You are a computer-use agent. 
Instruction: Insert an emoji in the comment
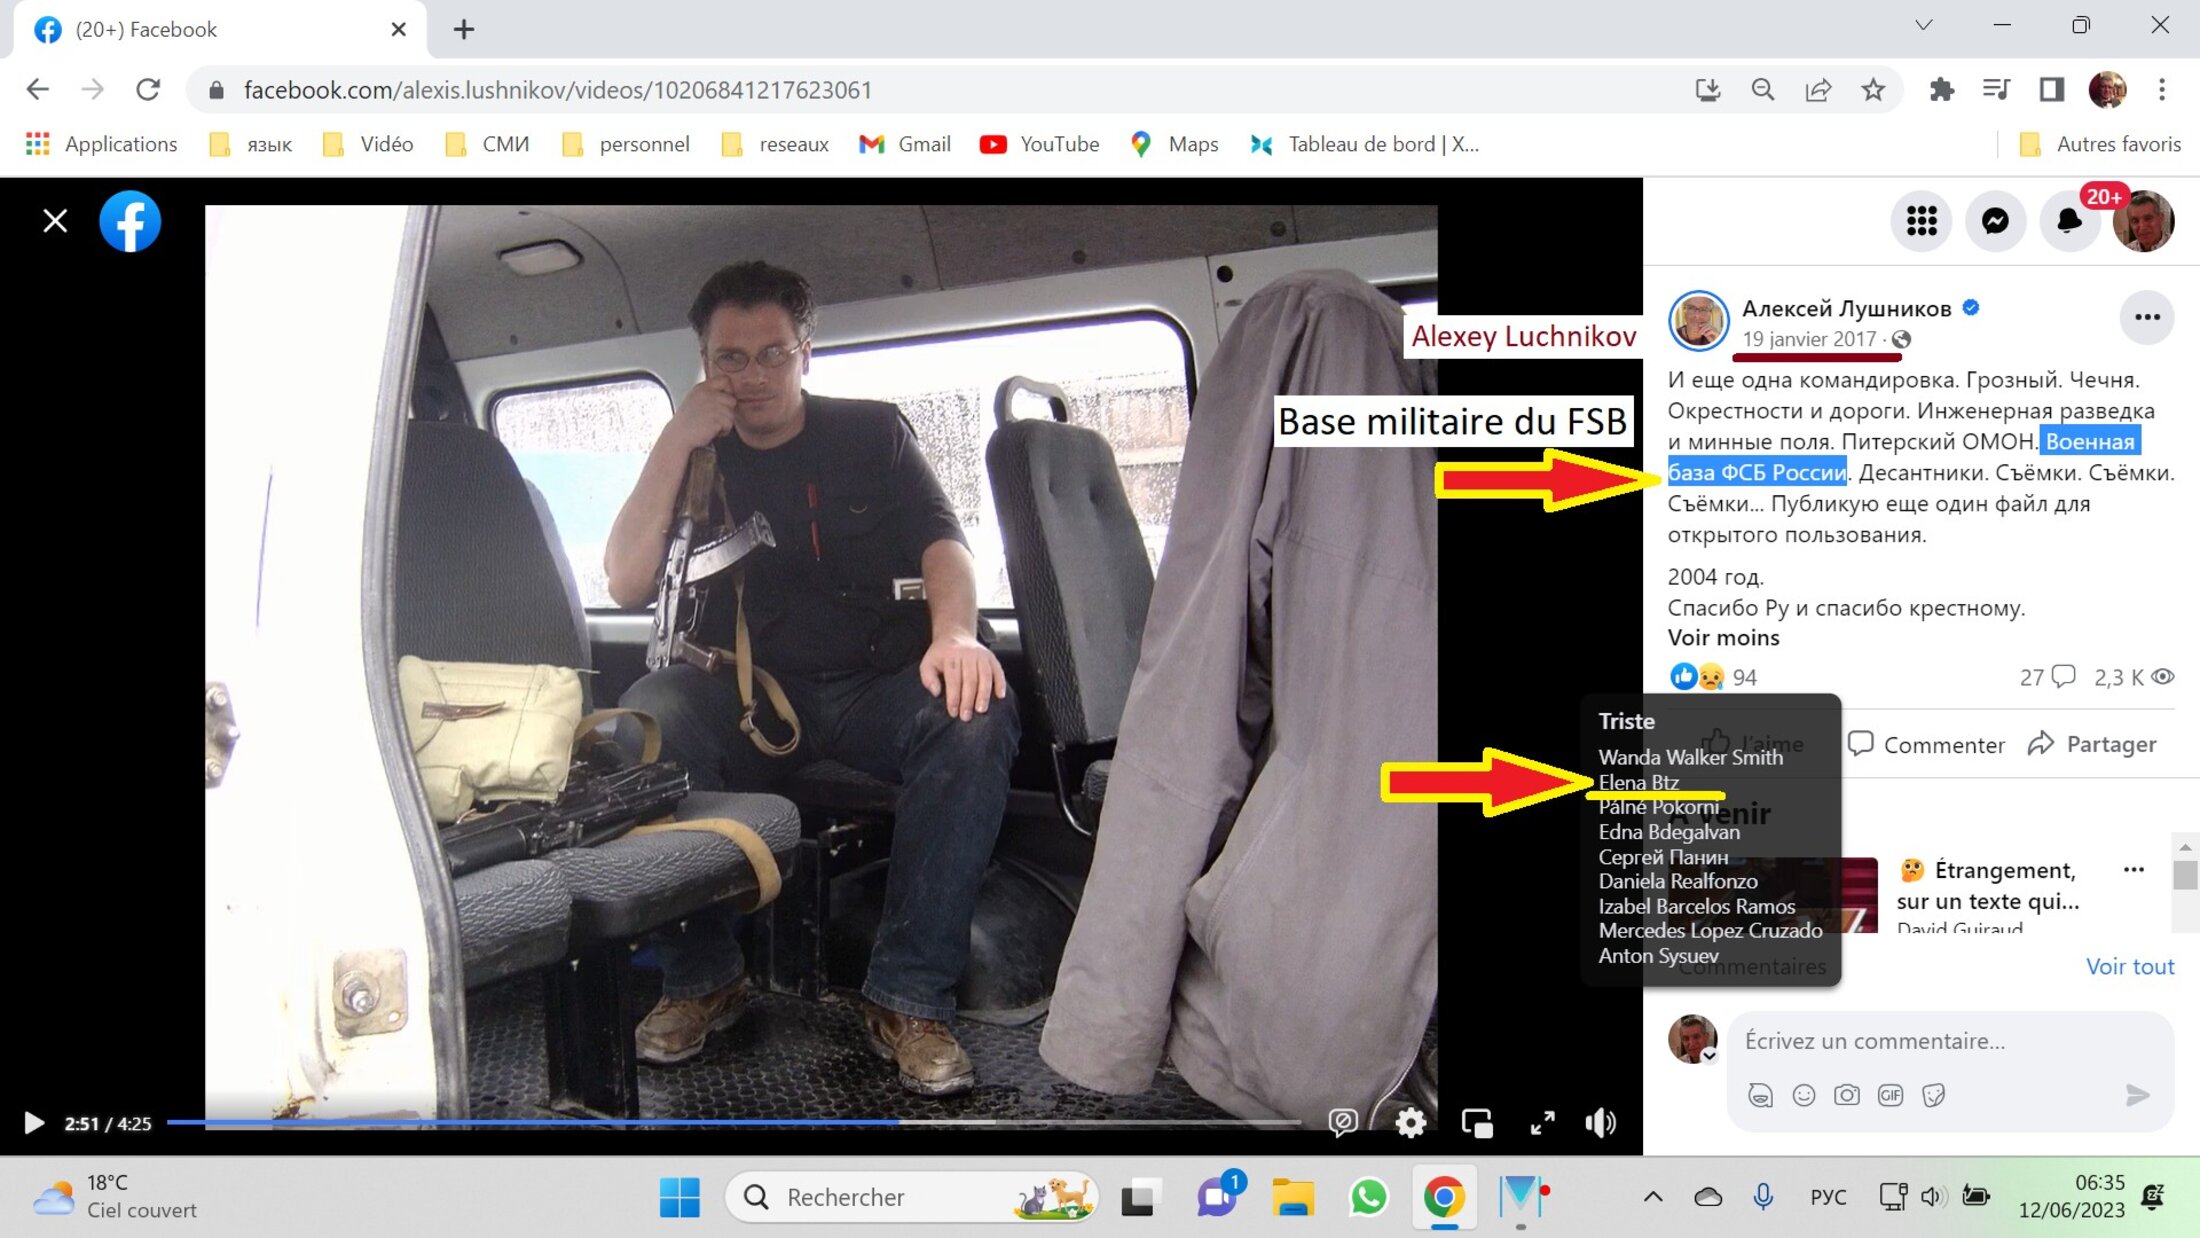tap(1804, 1095)
